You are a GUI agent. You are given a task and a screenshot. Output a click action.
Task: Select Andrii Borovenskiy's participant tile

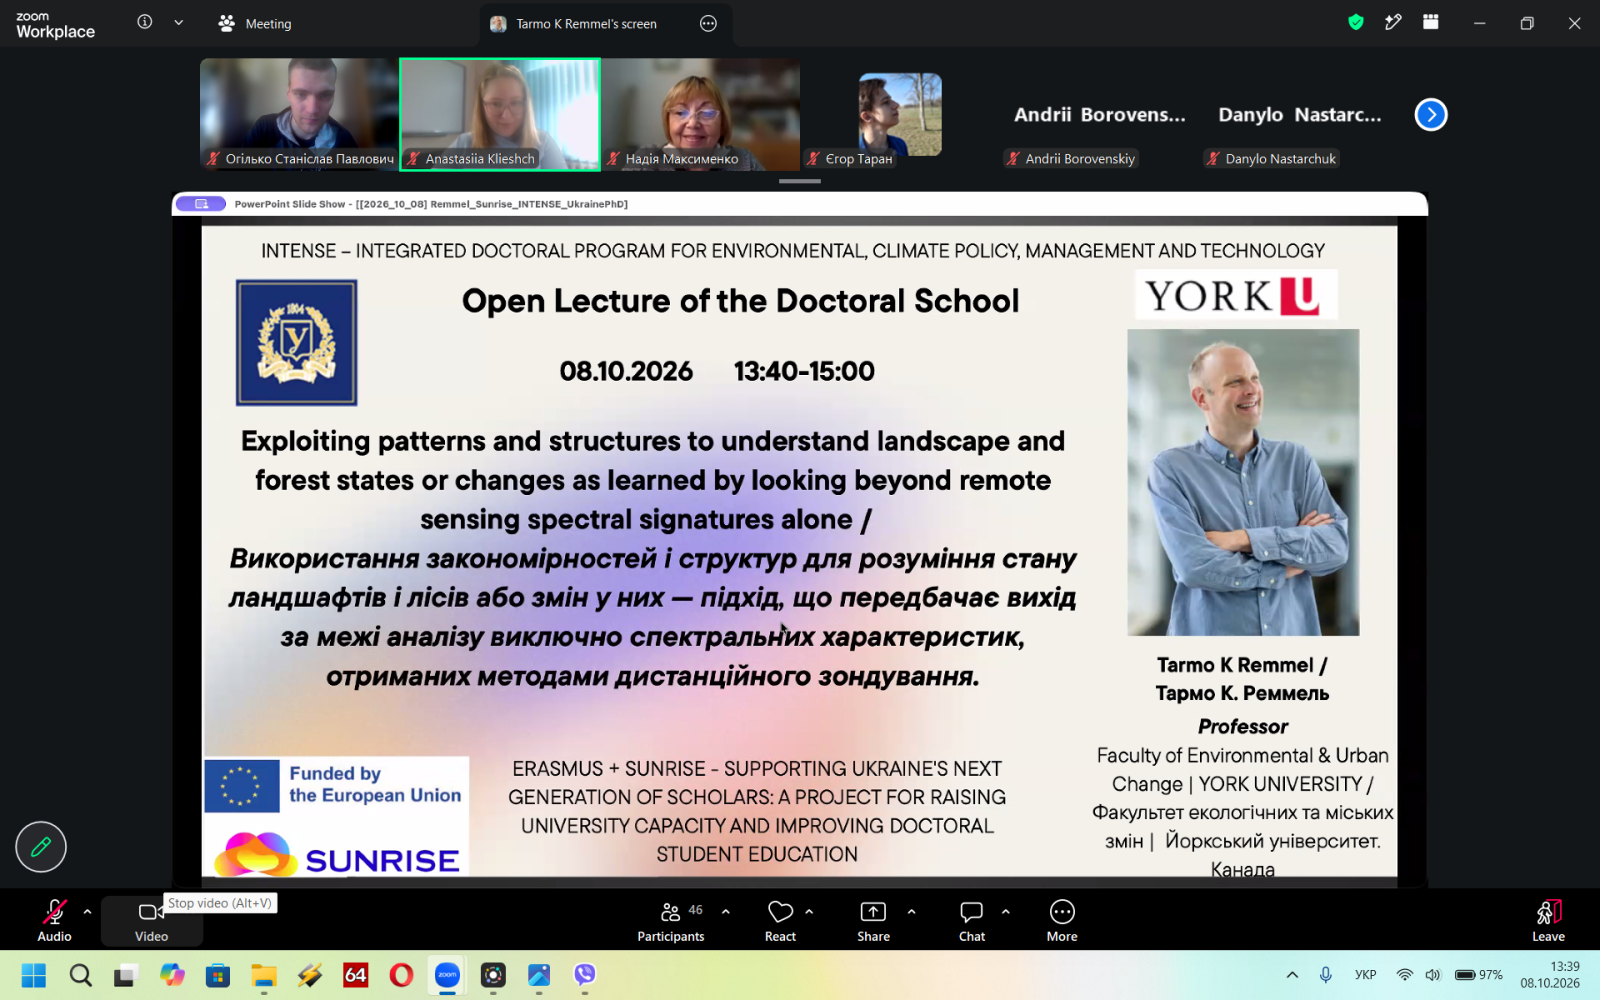point(1100,114)
